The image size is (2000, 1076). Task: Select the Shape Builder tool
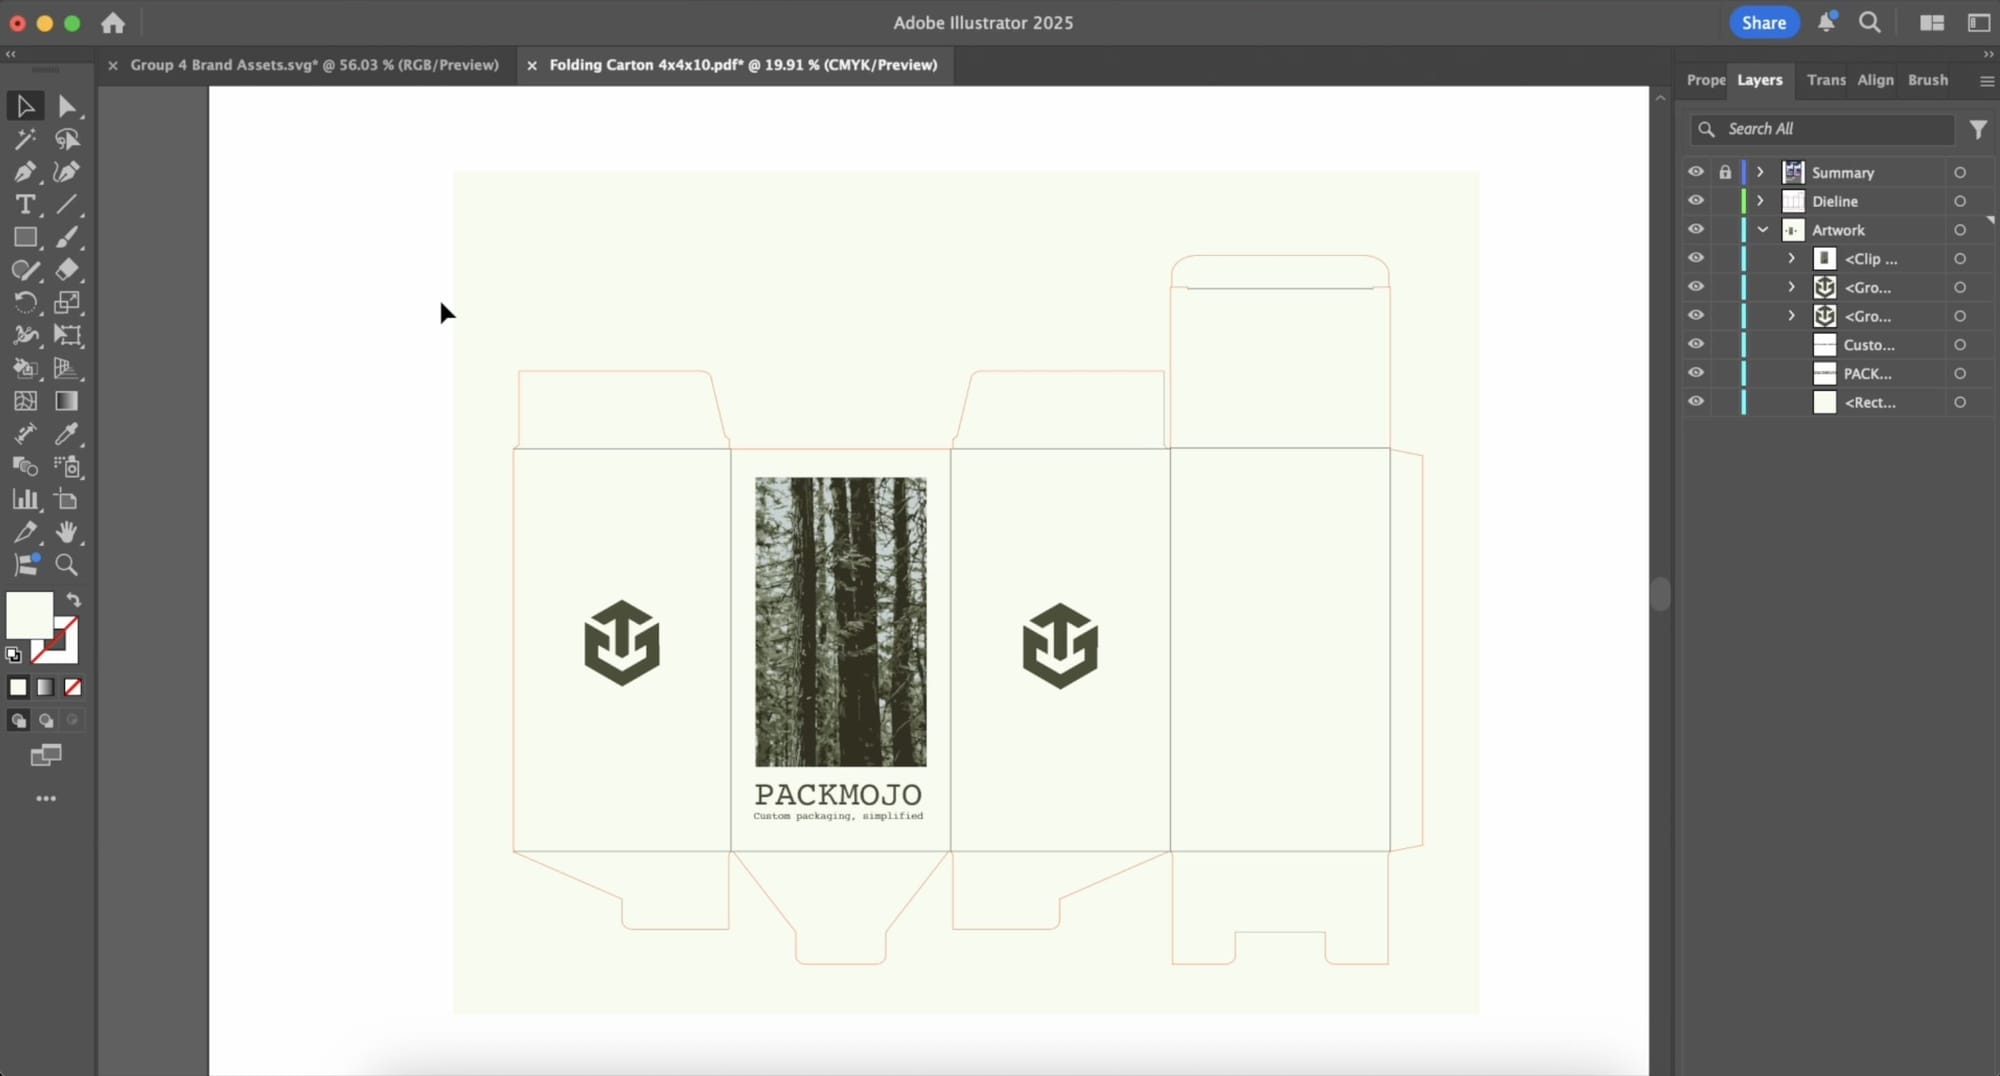[25, 368]
